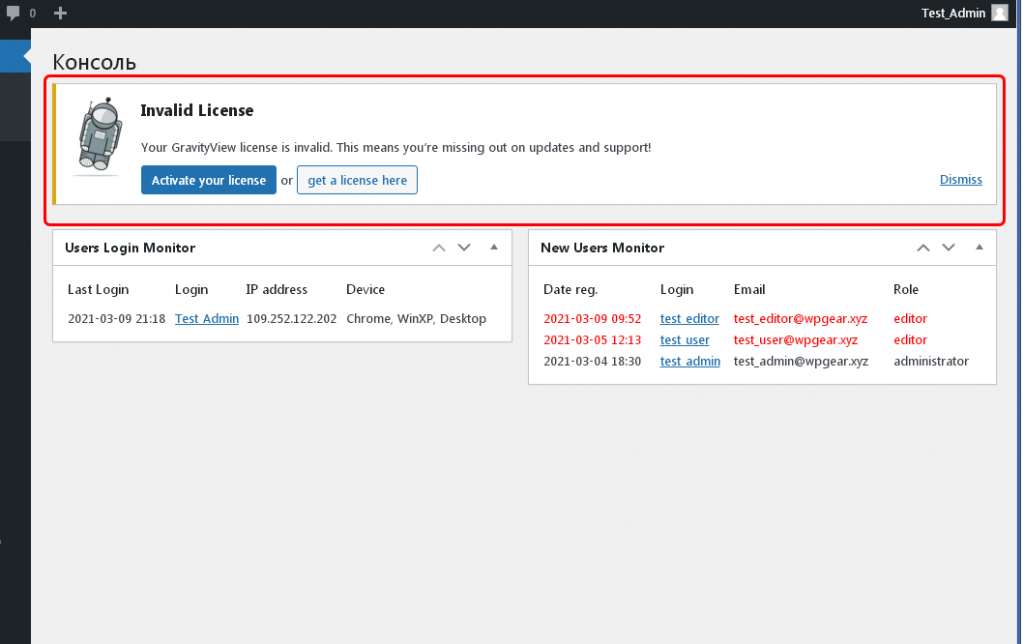Click the Test_Admin account name
Screen dimensions: 1024x644
[x=953, y=13]
